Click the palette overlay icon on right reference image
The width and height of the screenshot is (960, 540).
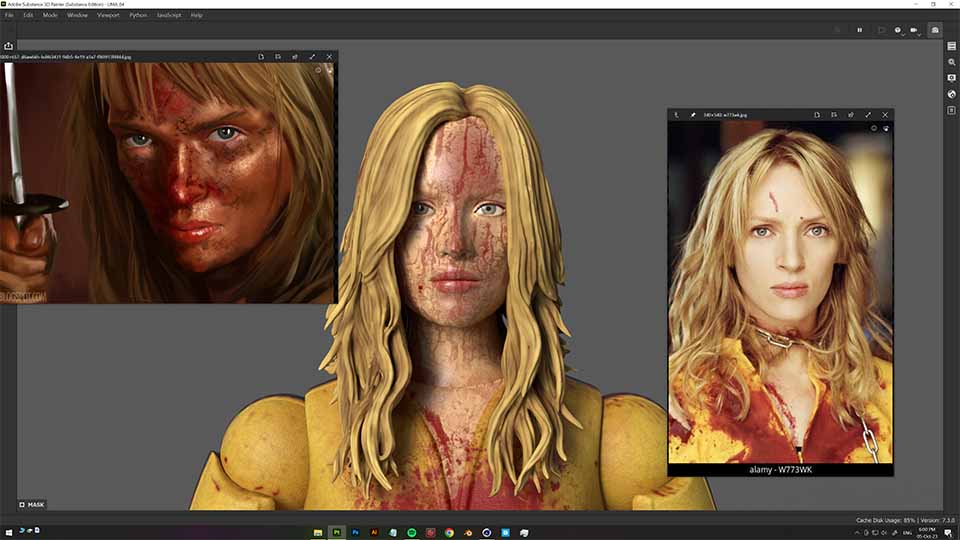(x=885, y=129)
